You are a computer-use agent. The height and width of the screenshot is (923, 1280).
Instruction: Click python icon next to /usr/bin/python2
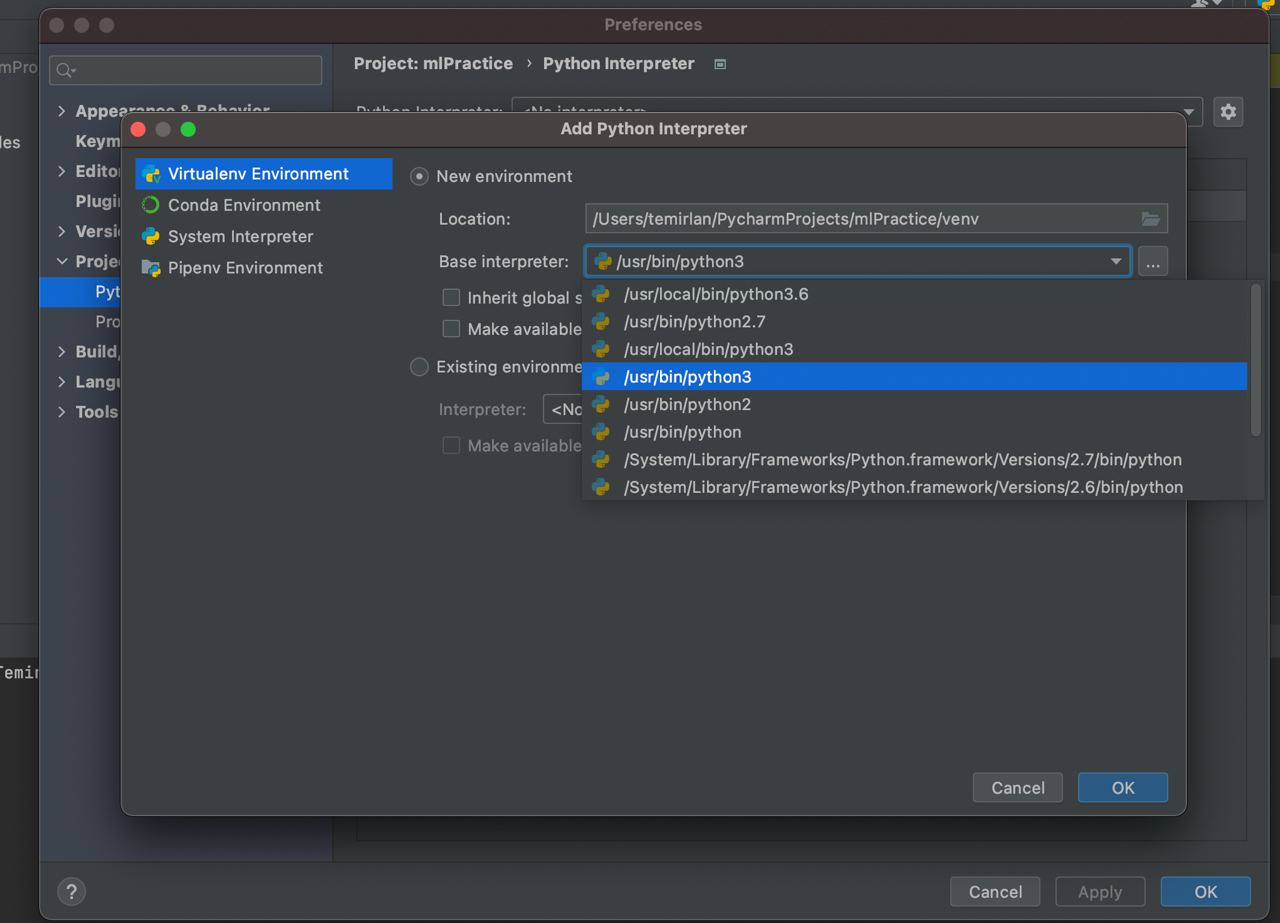[x=601, y=404]
